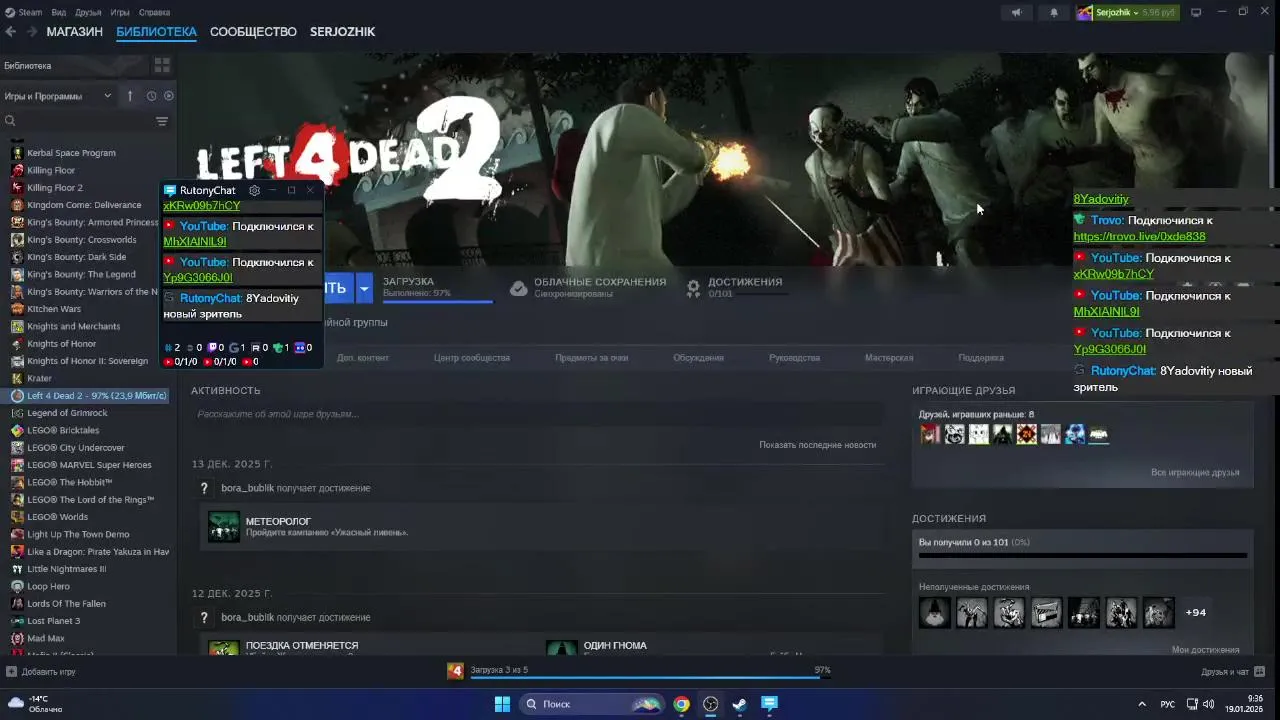
Task: Switch to OBS Studio on taskbar
Action: [x=711, y=704]
